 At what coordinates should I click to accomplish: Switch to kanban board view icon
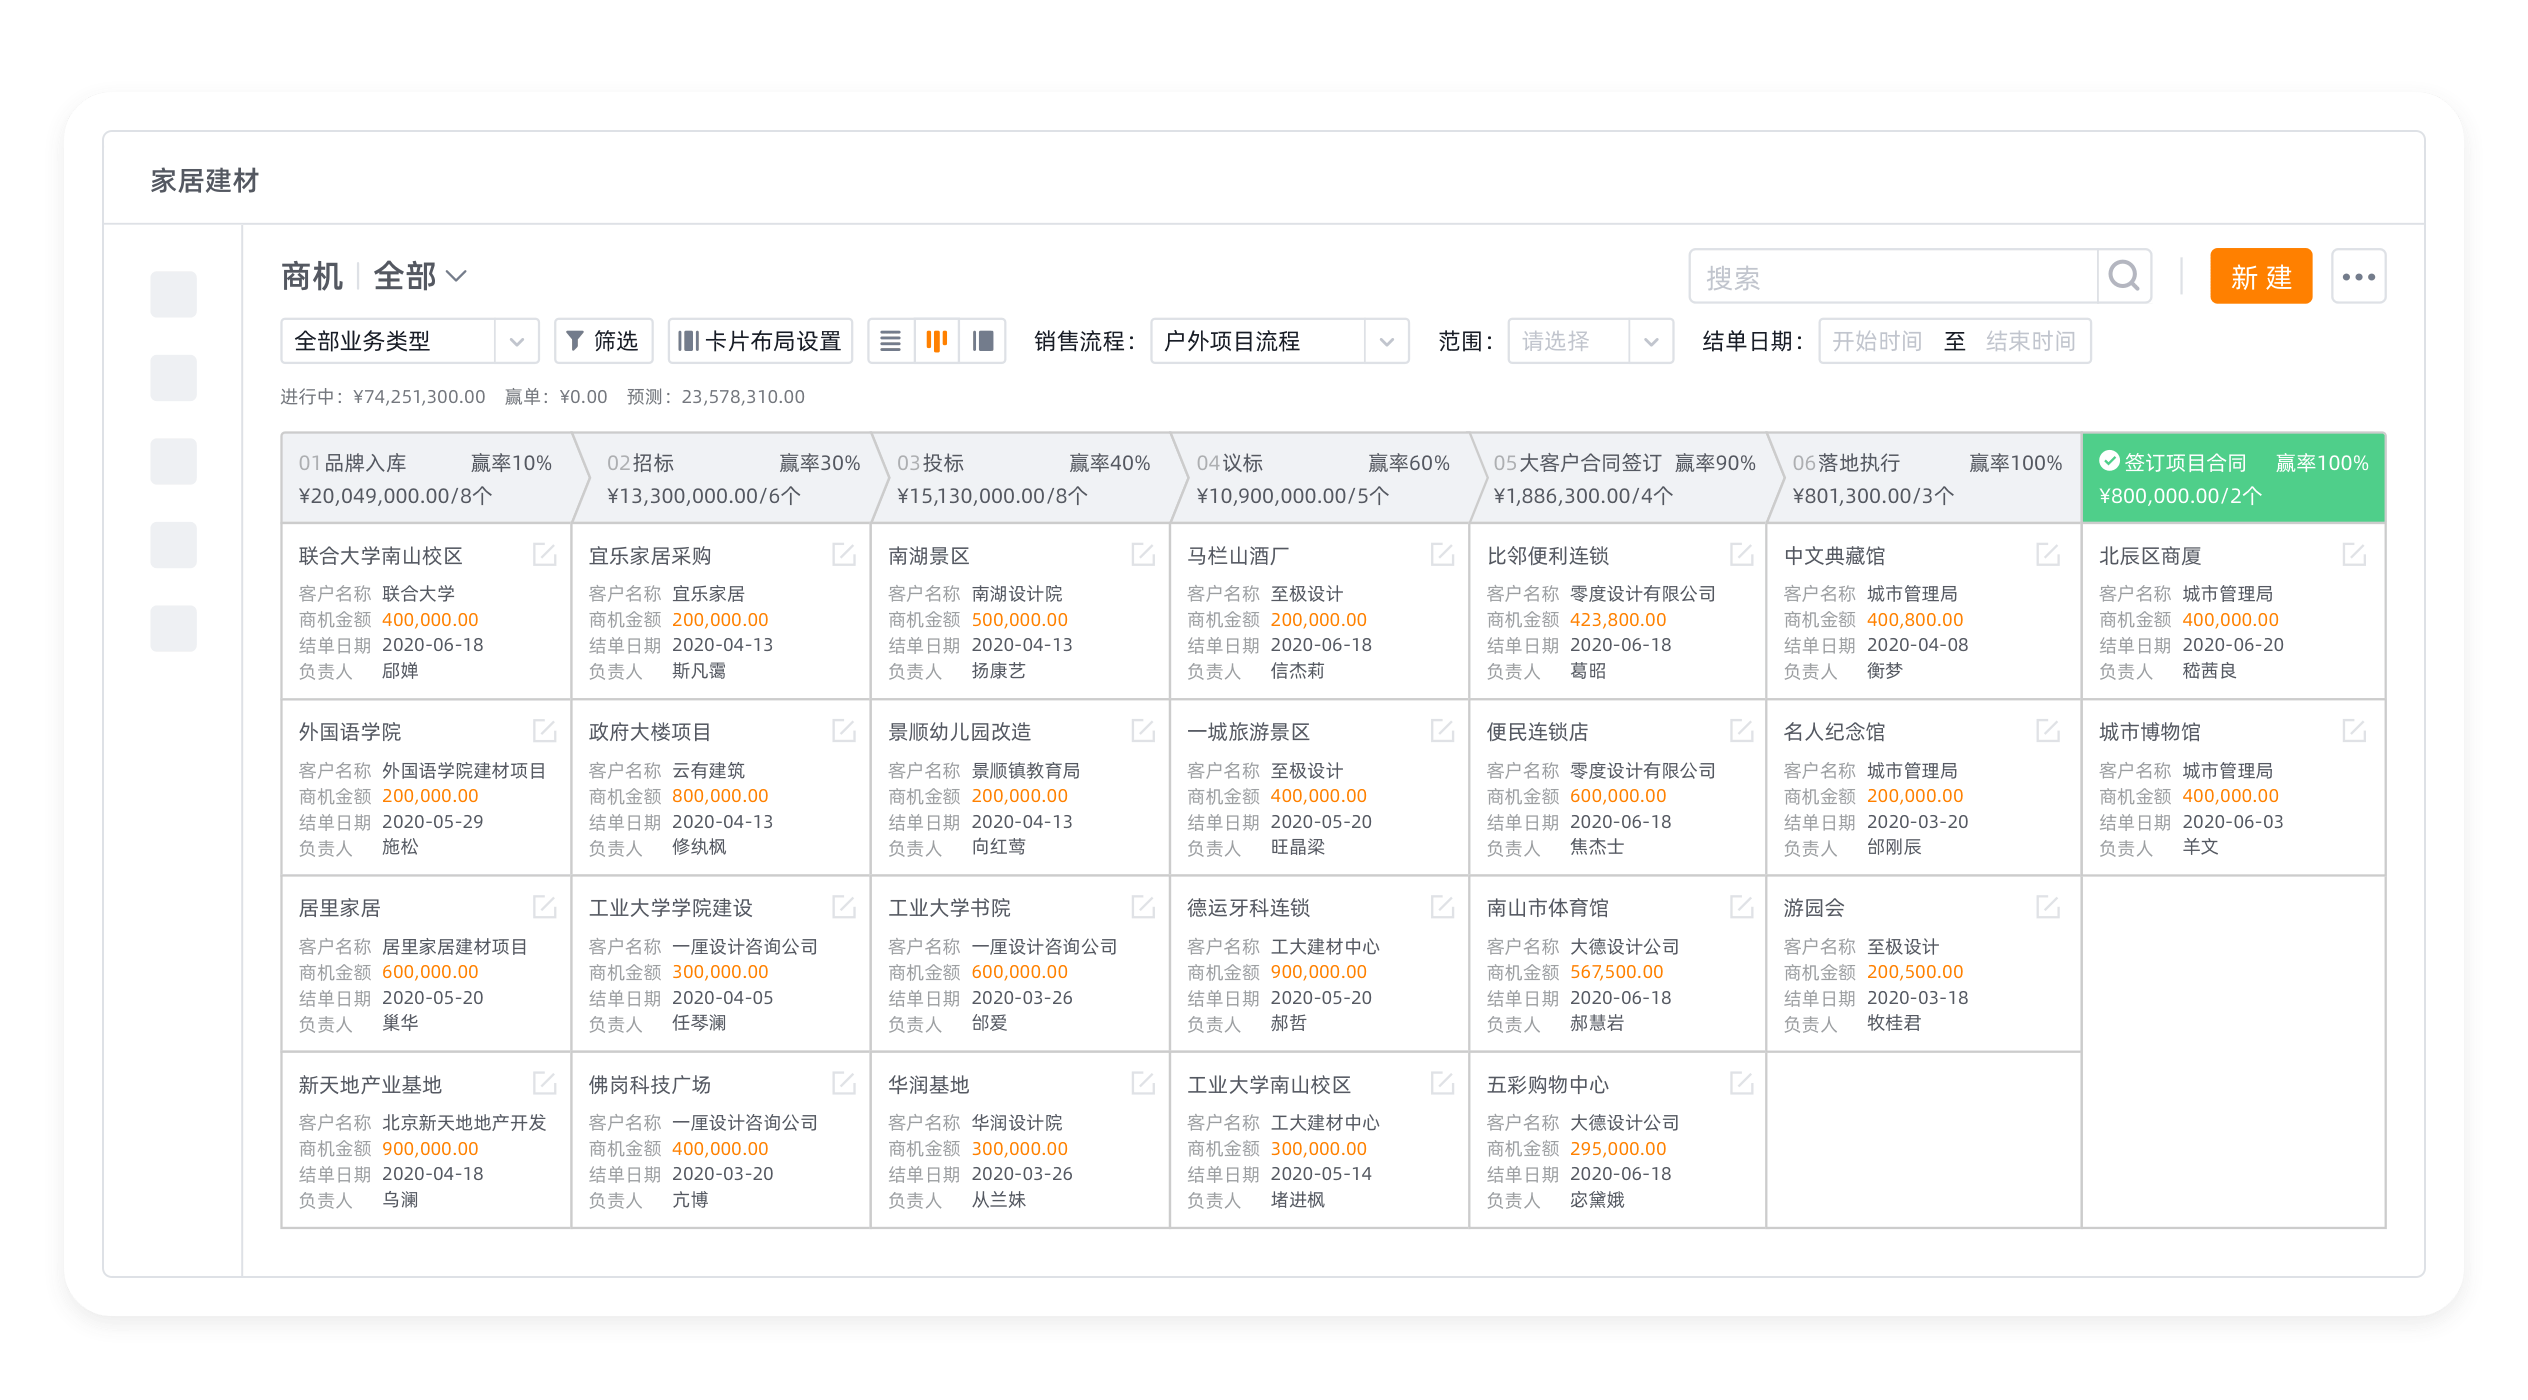[936, 341]
